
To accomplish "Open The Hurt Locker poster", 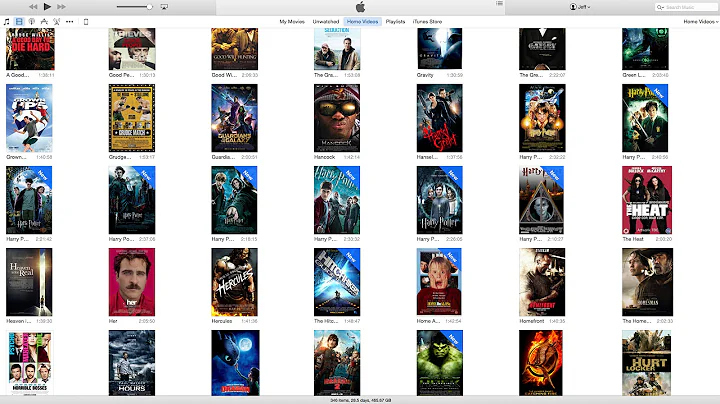I will 647,363.
